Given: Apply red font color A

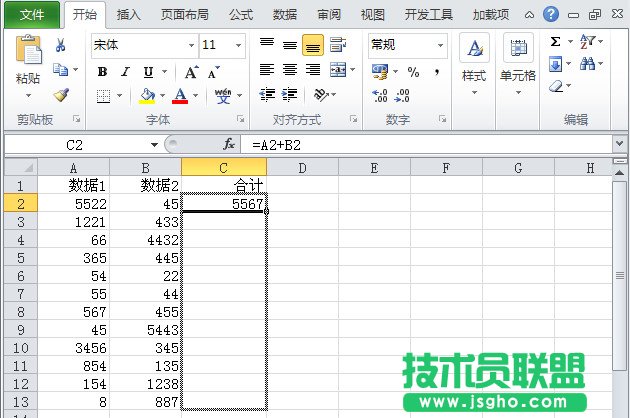Looking at the screenshot, I should pyautogui.click(x=180, y=96).
